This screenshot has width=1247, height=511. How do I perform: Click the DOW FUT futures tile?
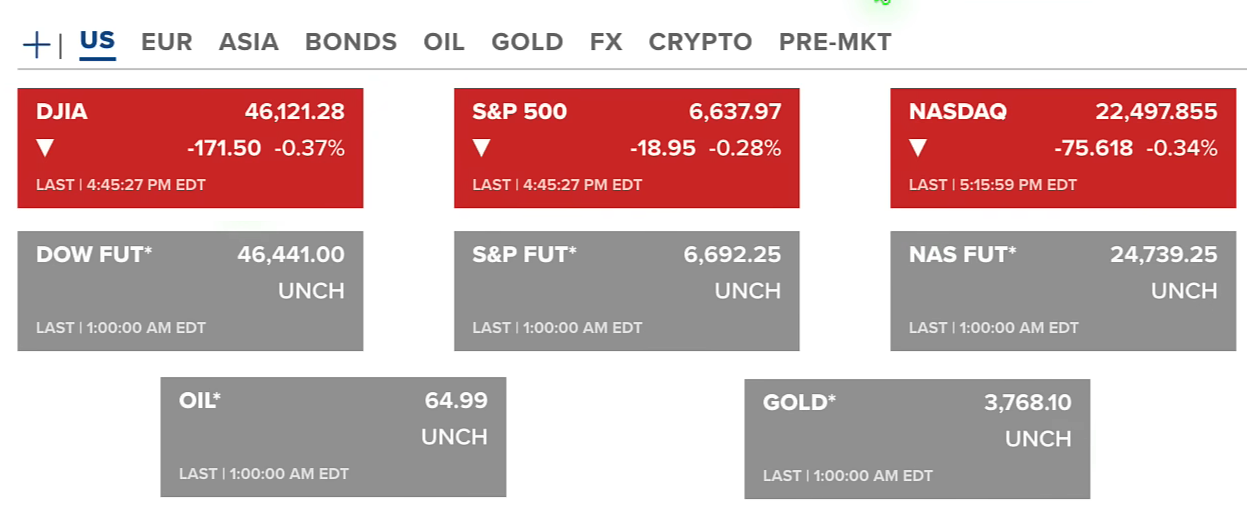coord(190,291)
